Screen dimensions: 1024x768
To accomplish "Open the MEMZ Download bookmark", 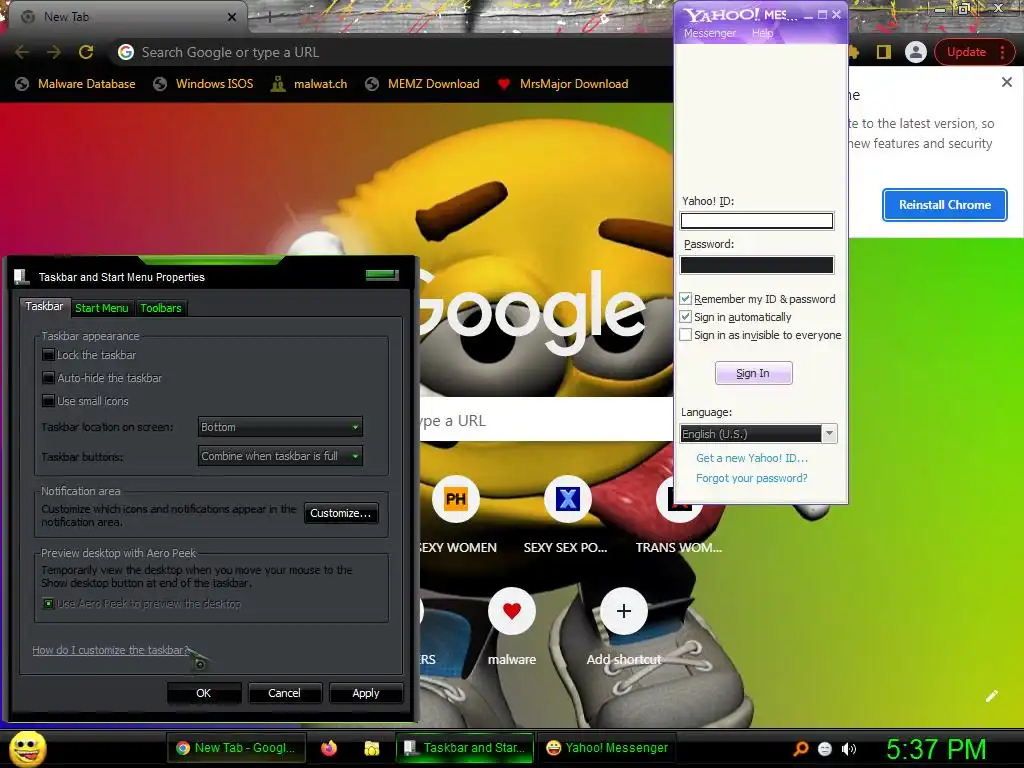I will point(423,84).
